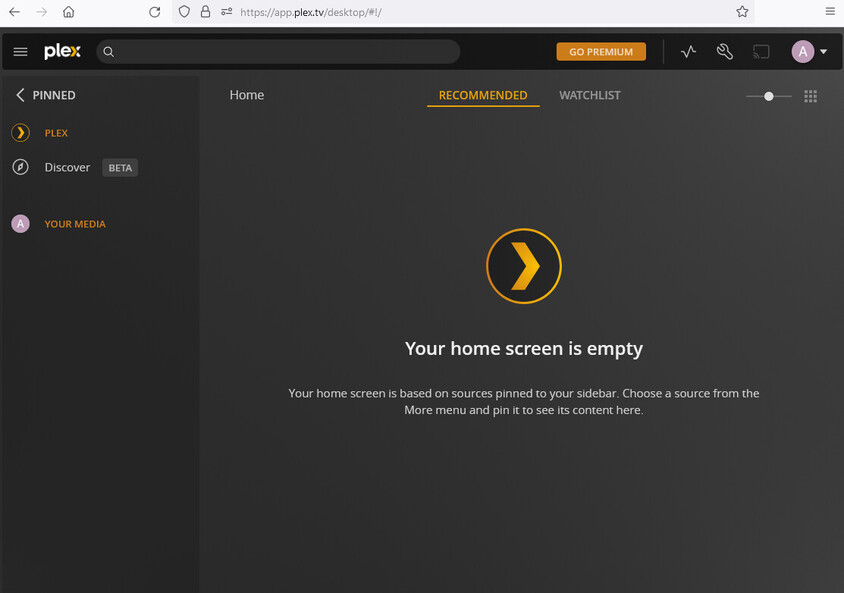Click the Cast to device icon
This screenshot has height=593, width=844.
point(761,52)
